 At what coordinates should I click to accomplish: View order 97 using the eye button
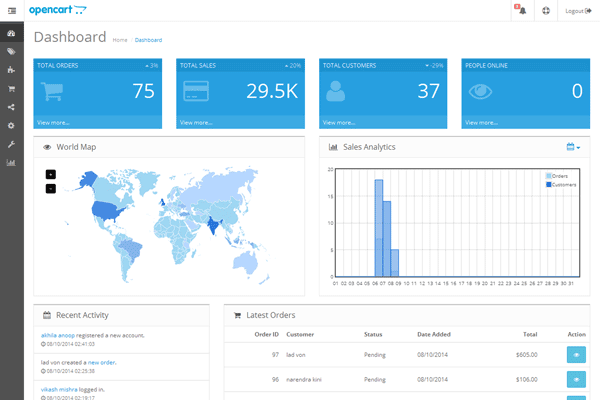coord(576,354)
